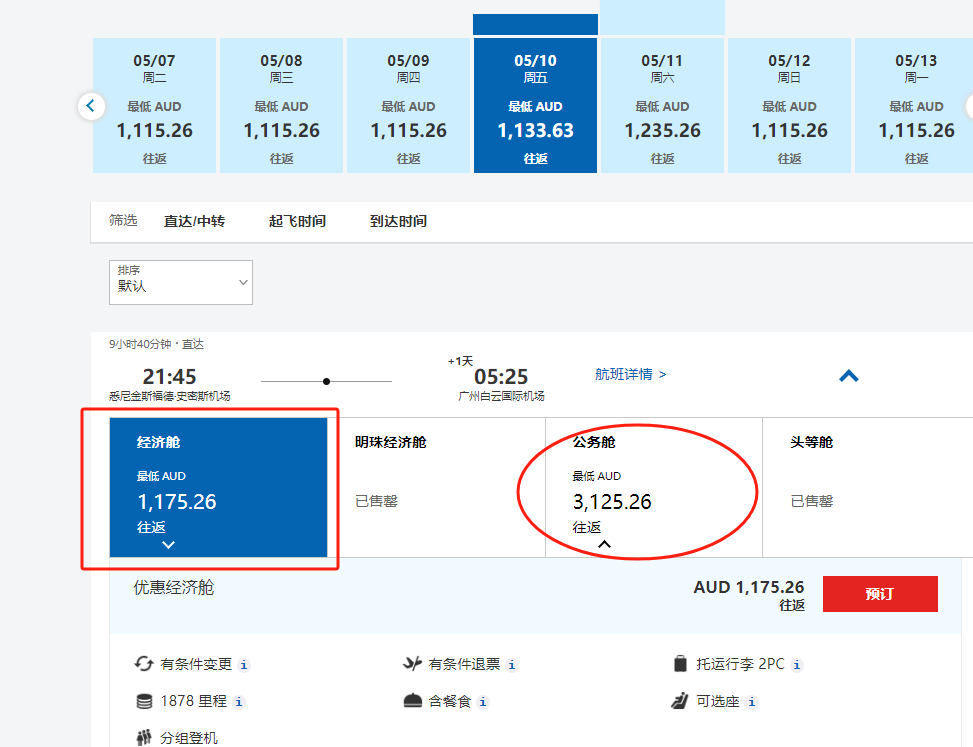Screen dimensions: 973x747
Task: Select the 经济舱 fare AUD 1,175.26
Action: (x=218, y=487)
